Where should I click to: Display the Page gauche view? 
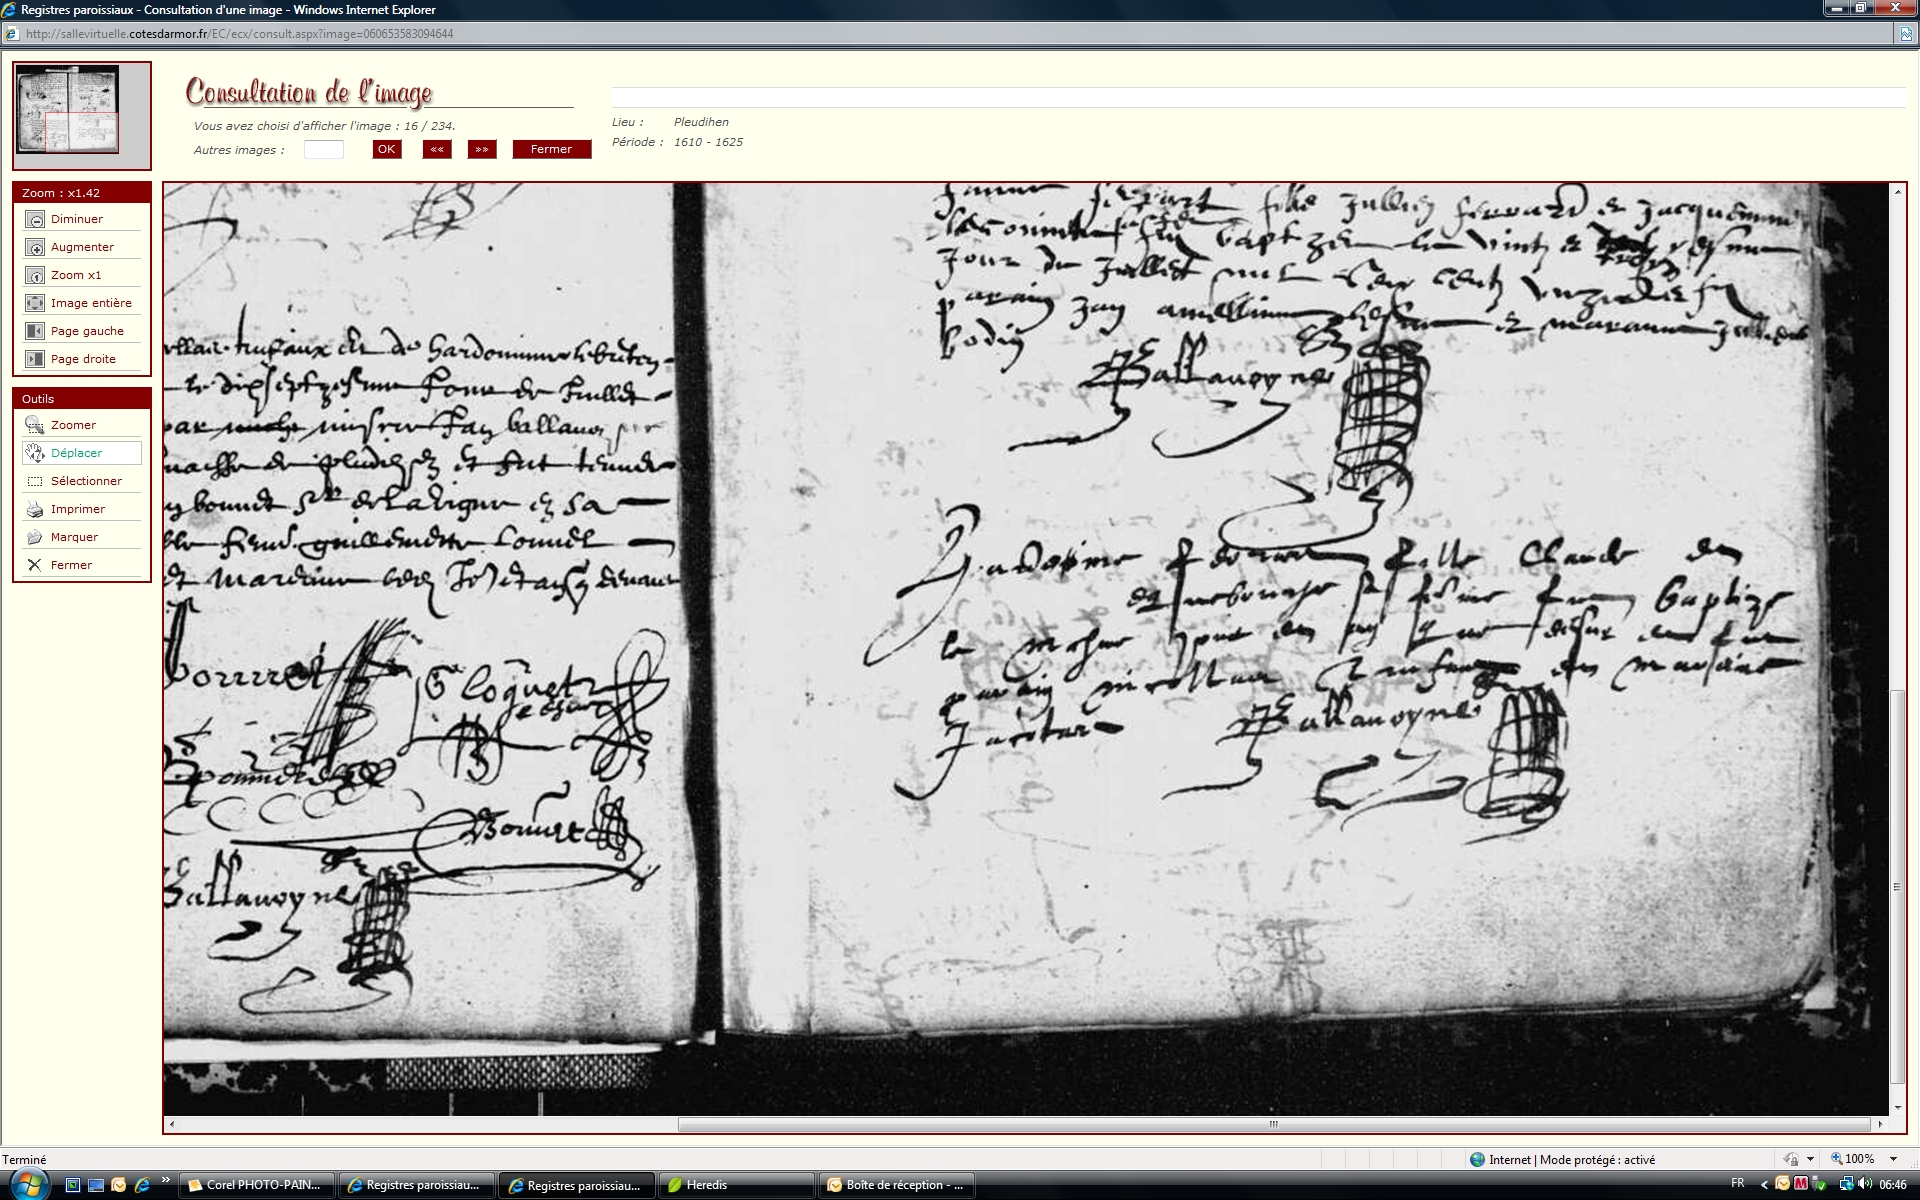(x=35, y=331)
